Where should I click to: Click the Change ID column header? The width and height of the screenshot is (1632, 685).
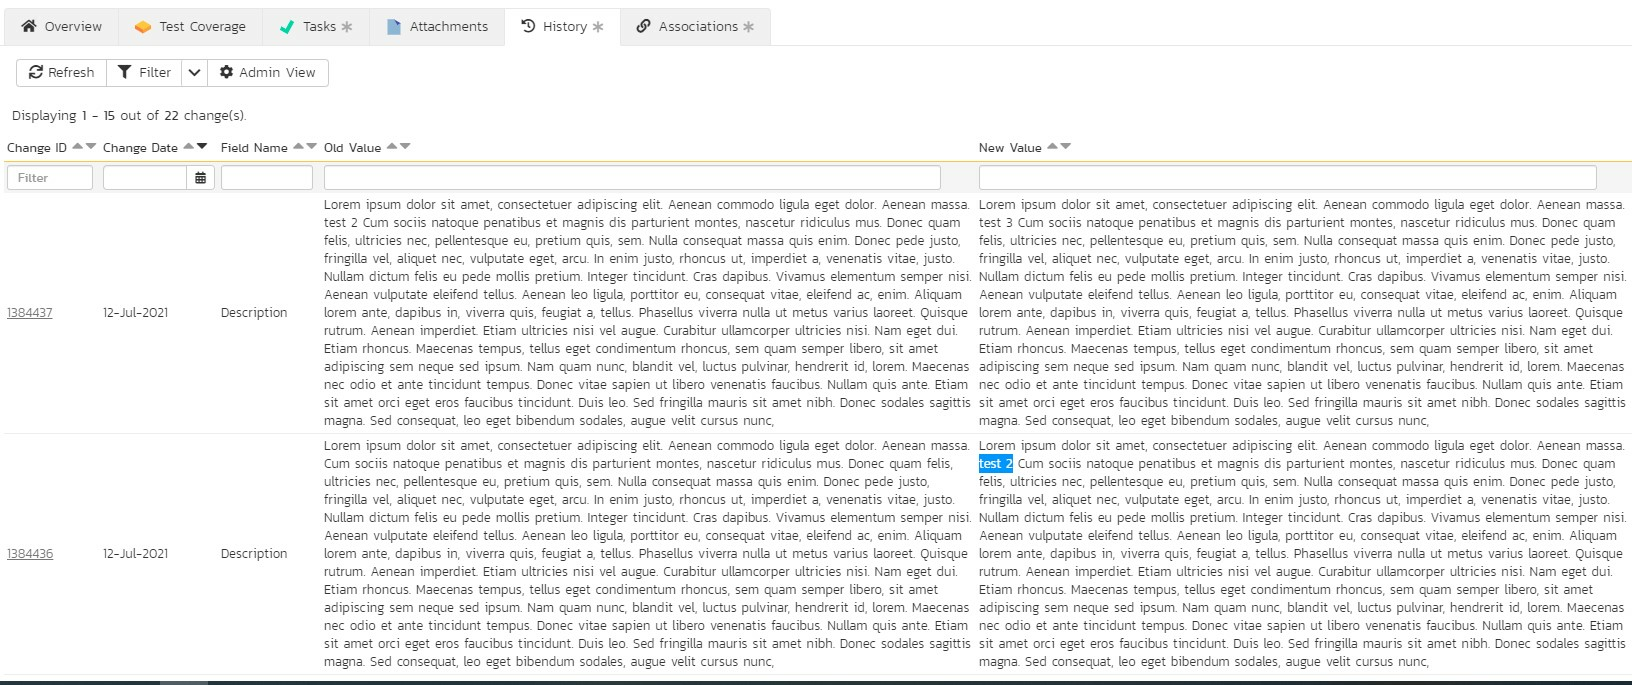tap(37, 148)
